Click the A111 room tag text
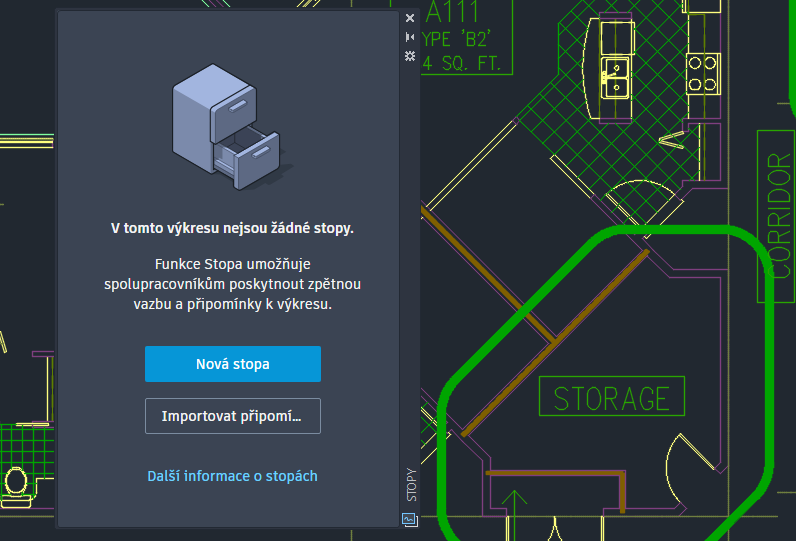The width and height of the screenshot is (796, 541). coord(452,12)
